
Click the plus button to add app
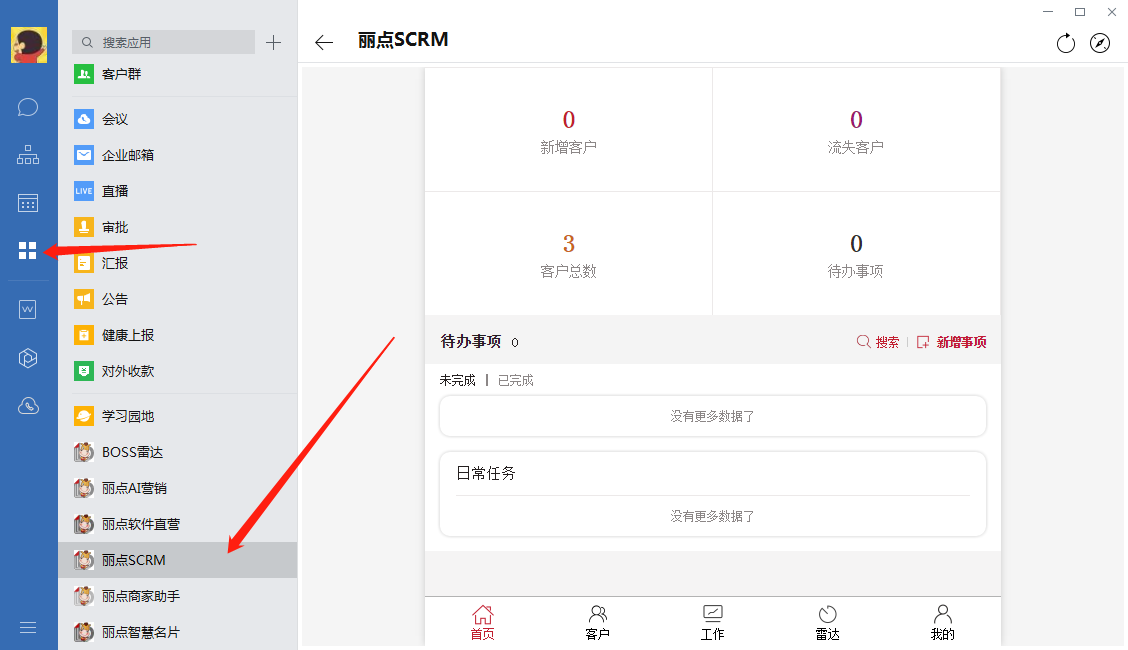[x=273, y=42]
